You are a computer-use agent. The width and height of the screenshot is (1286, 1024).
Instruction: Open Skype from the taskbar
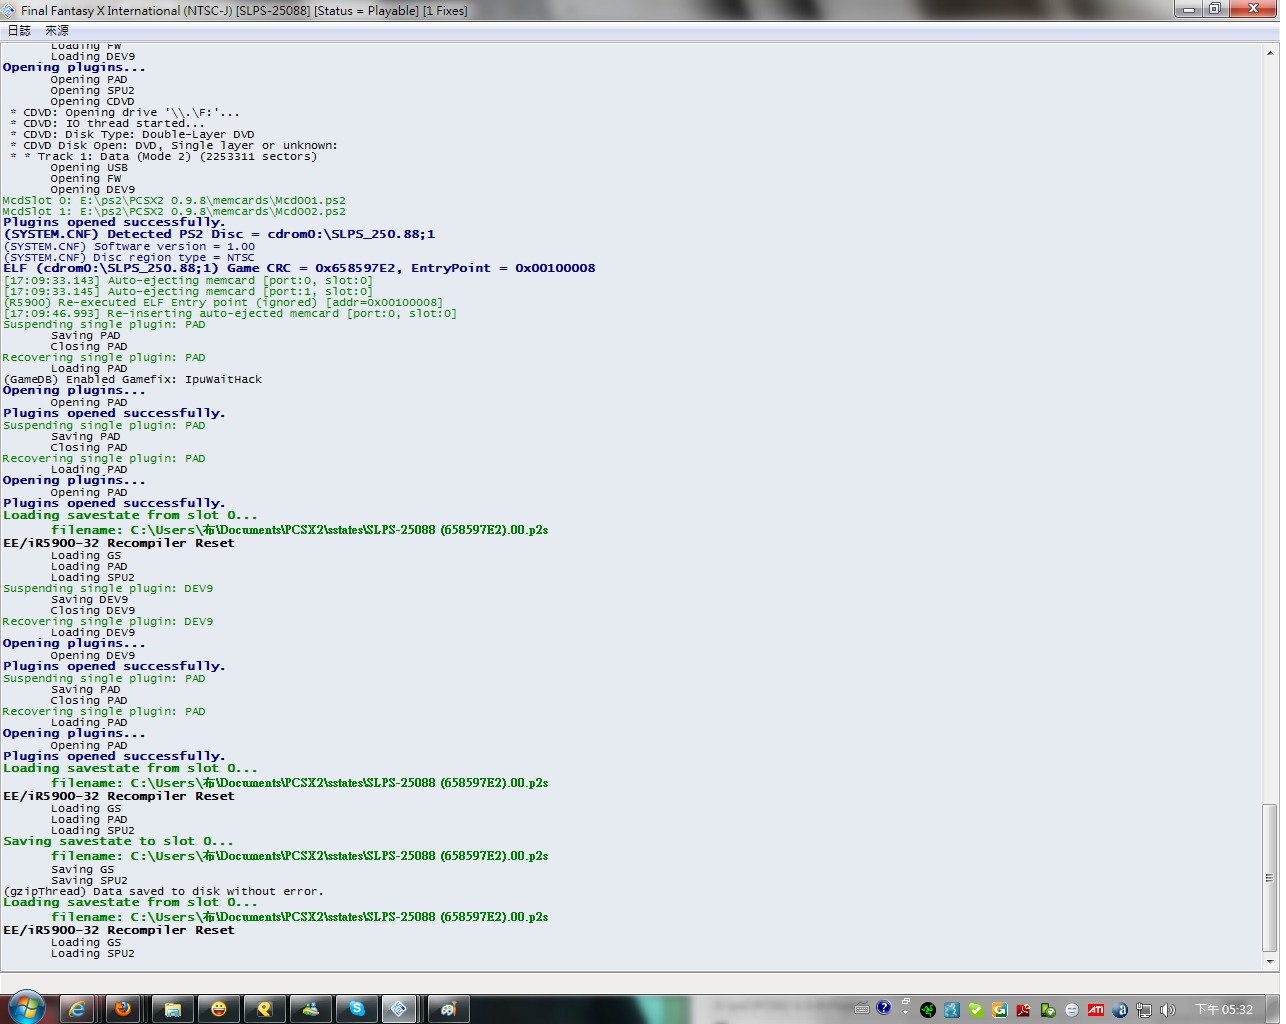point(356,1009)
